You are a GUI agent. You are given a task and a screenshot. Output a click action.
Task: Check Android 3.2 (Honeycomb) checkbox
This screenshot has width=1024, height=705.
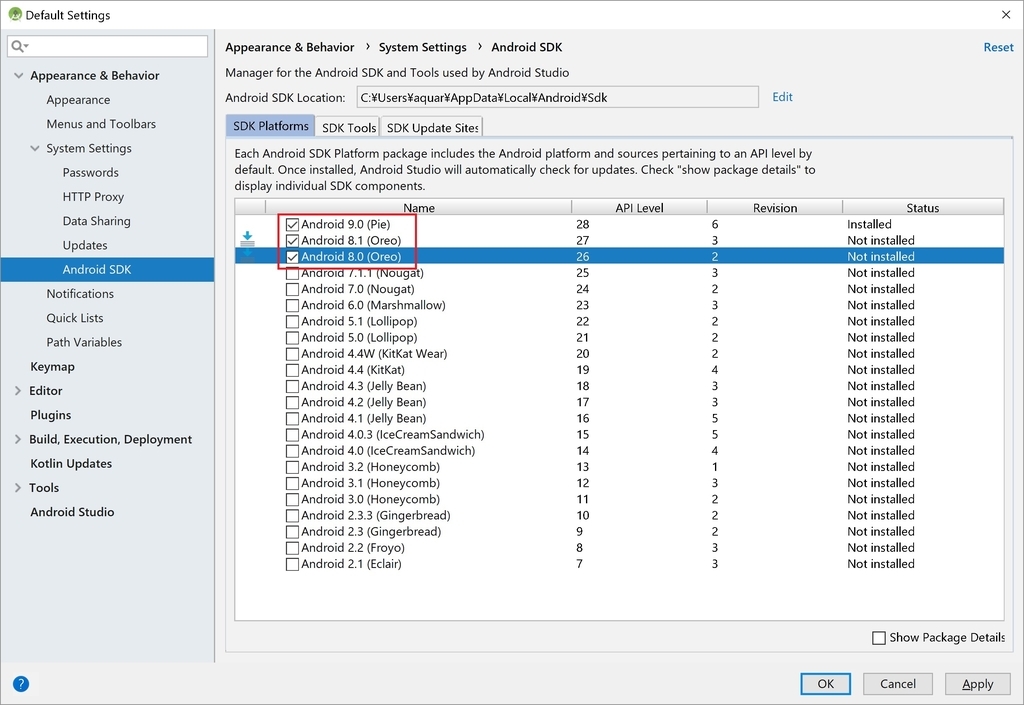(x=292, y=467)
